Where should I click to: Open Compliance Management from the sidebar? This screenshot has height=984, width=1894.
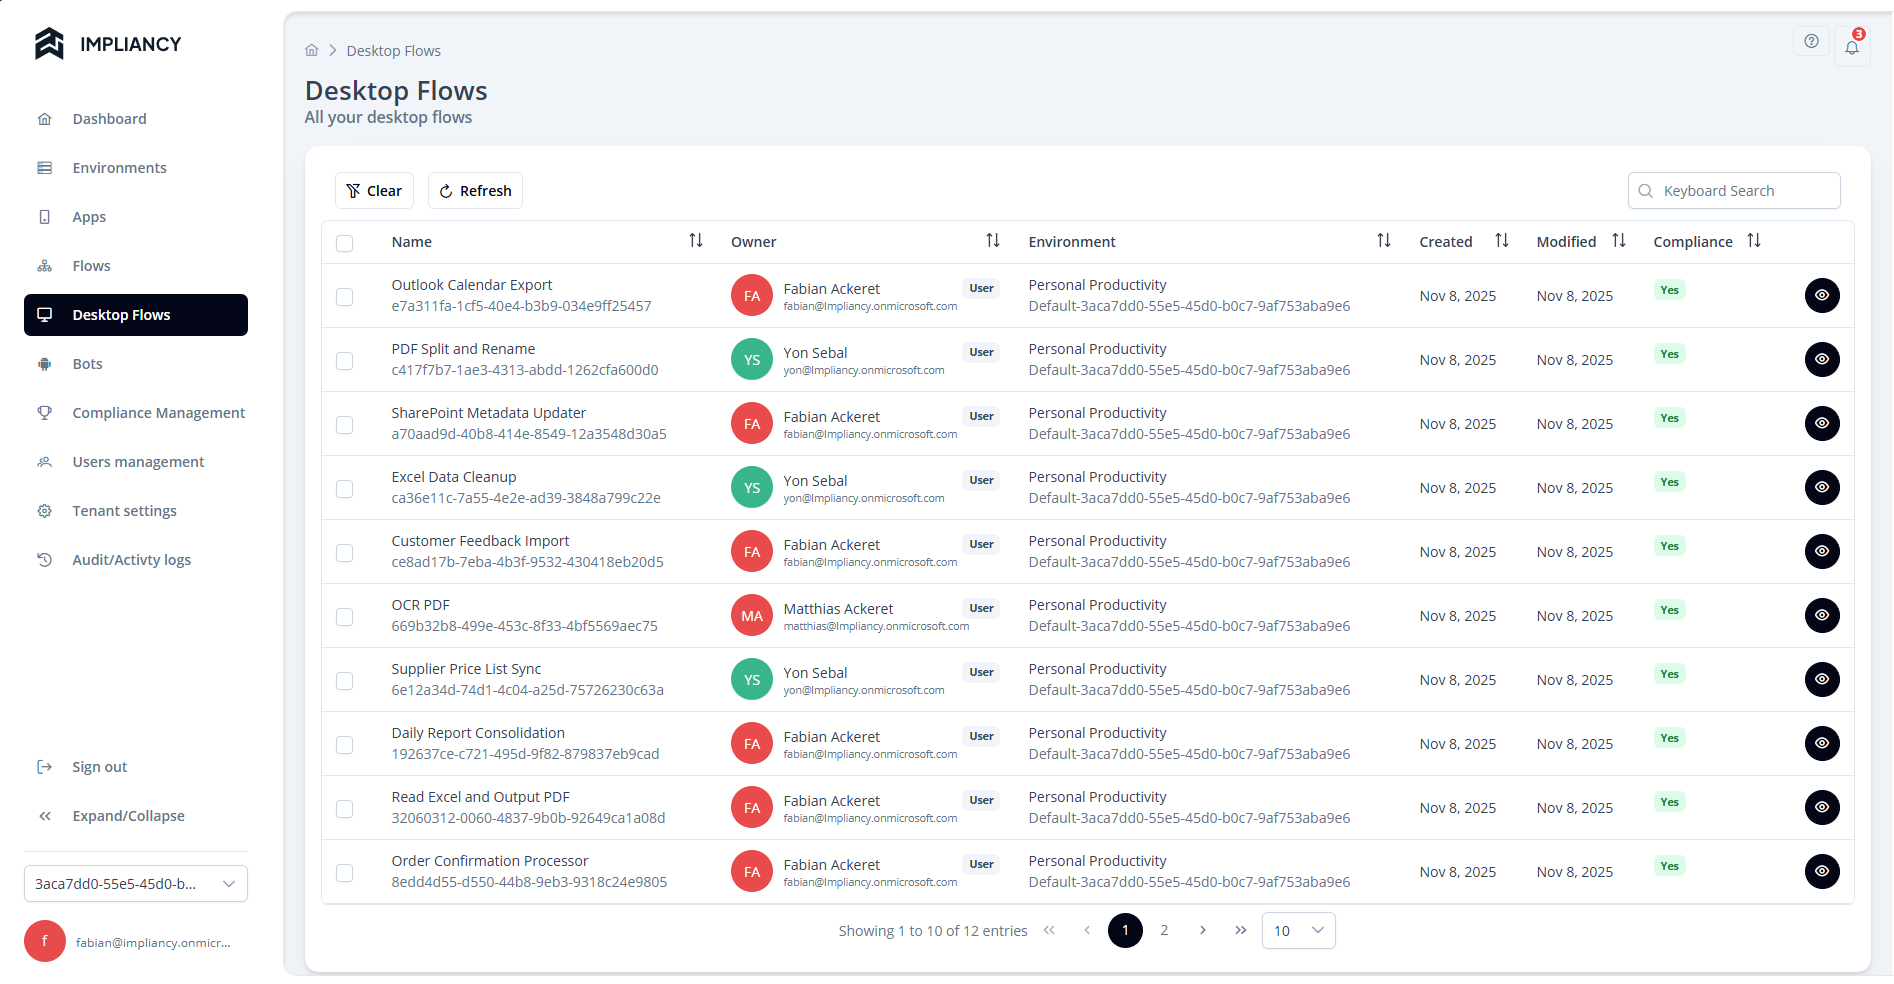pos(158,412)
